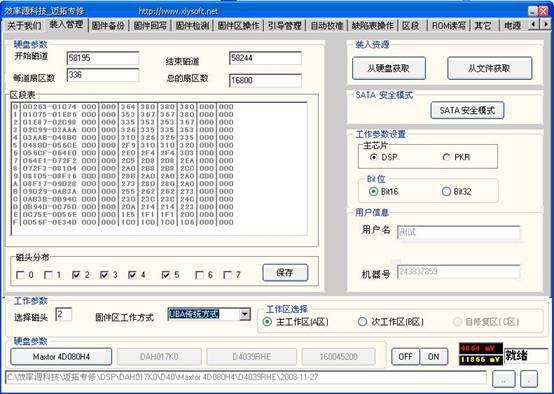
Task: Open the ROM读写 tab
Action: tap(449, 26)
